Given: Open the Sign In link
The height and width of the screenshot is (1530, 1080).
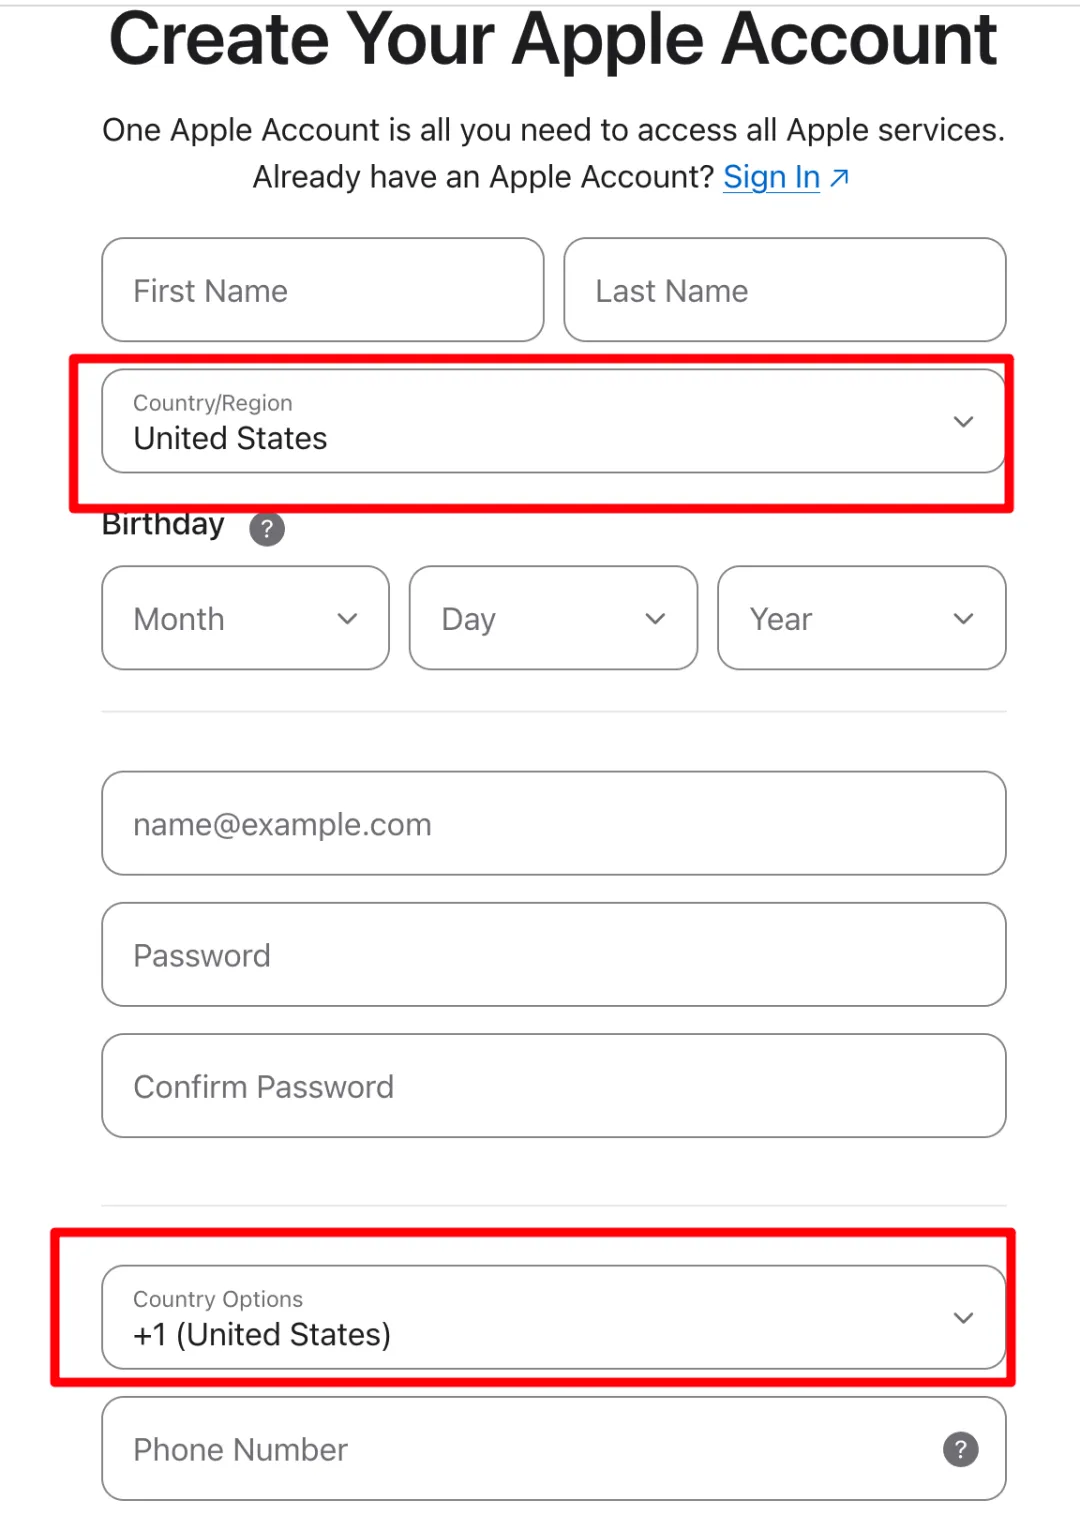Looking at the screenshot, I should coord(771,177).
